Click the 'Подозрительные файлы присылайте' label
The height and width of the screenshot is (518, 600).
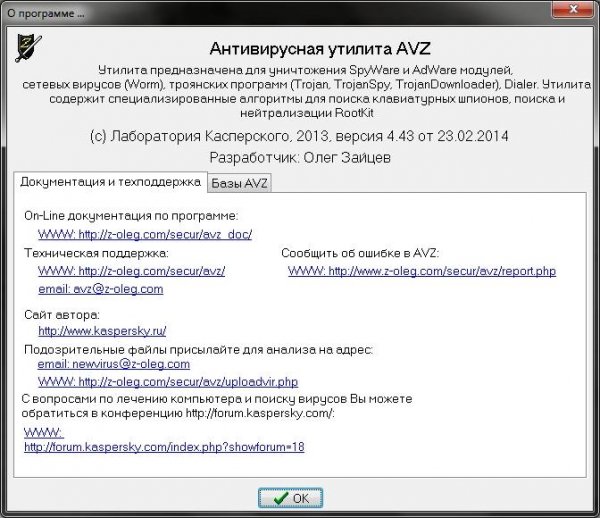pyautogui.click(x=198, y=349)
